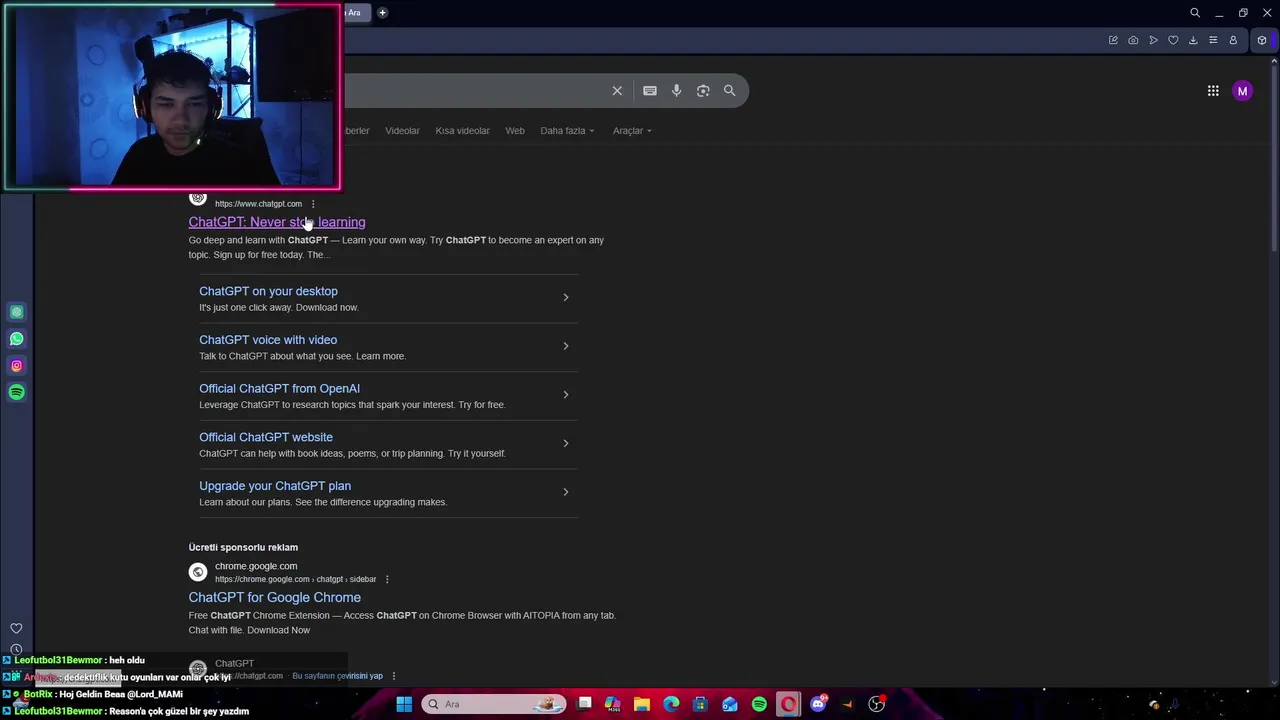The height and width of the screenshot is (720, 1280).
Task: Open Upgrade your ChatGPT plan link
Action: (x=275, y=486)
